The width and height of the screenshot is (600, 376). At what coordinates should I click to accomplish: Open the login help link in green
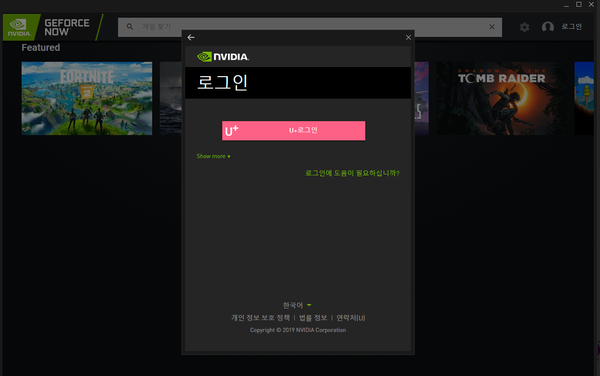[x=352, y=173]
